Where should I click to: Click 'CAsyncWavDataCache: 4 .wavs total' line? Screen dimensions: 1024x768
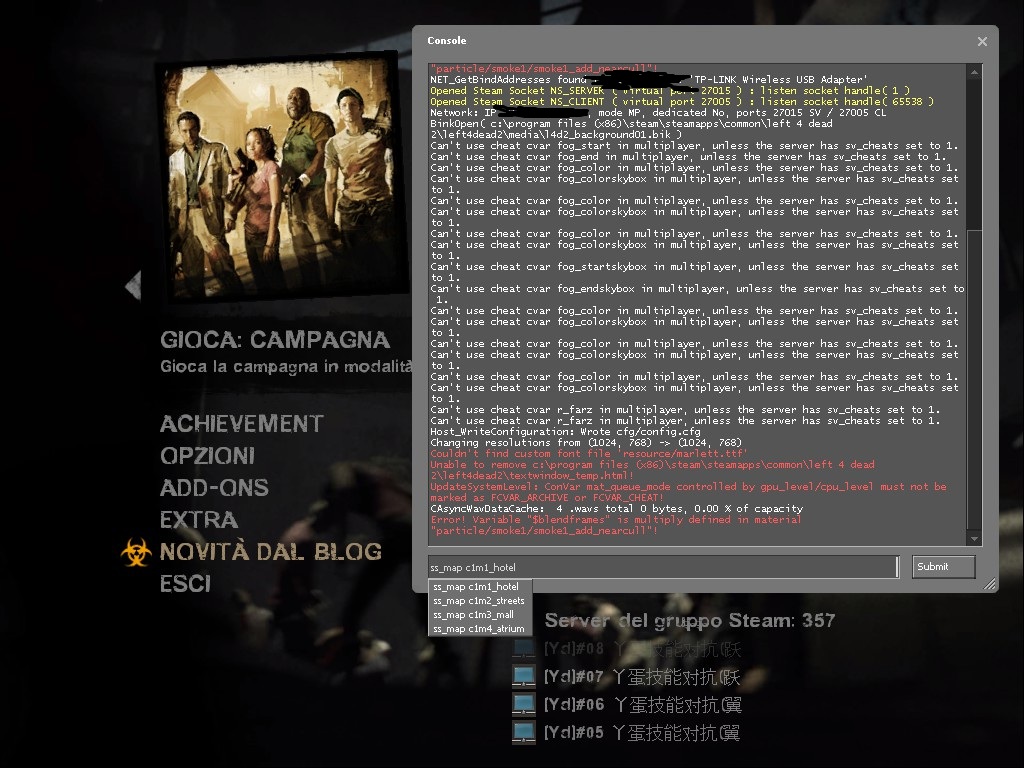[x=616, y=509]
